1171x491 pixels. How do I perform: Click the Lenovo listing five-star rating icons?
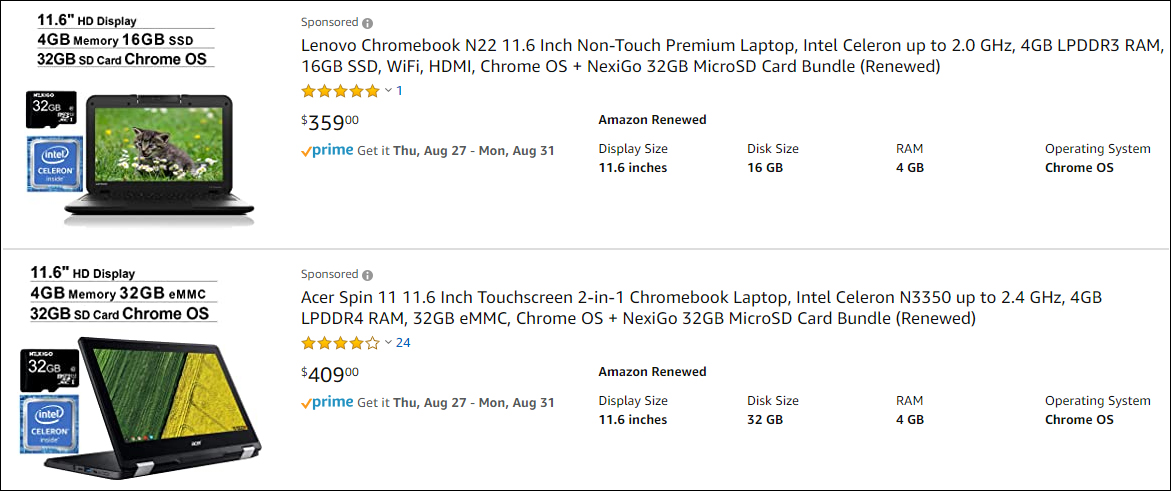pos(340,91)
